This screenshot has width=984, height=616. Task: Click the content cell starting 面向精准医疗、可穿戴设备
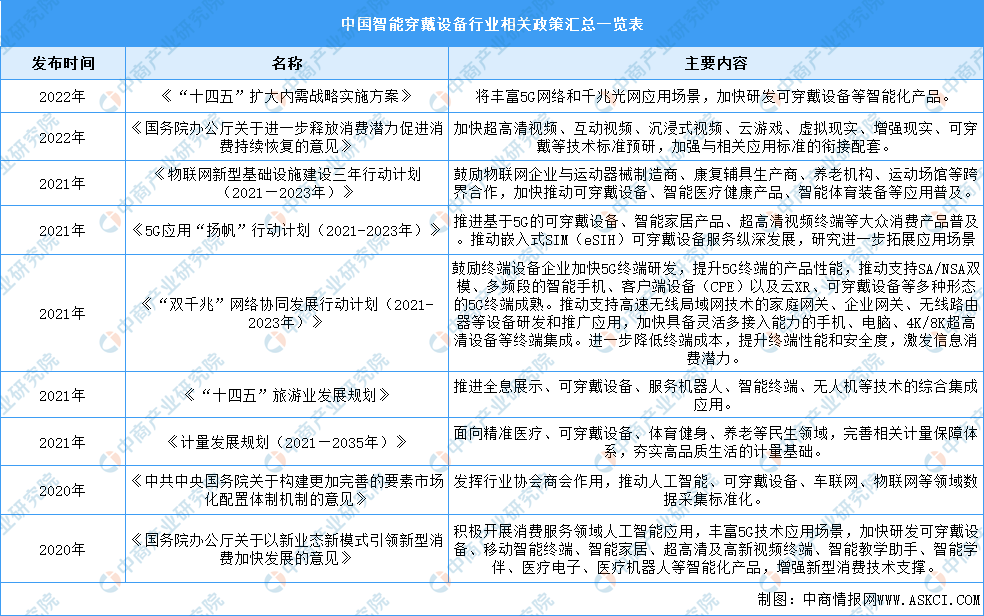[x=716, y=442]
